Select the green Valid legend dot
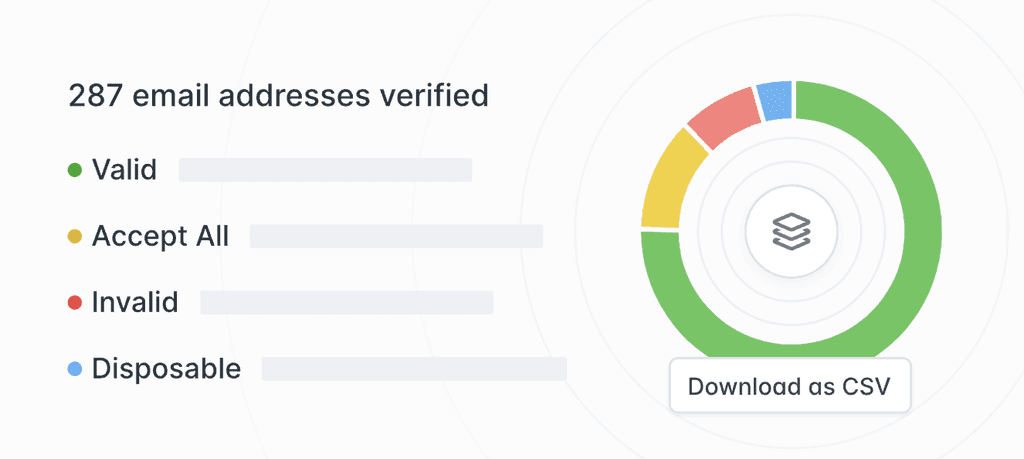The height and width of the screenshot is (459, 1024). pos(75,170)
